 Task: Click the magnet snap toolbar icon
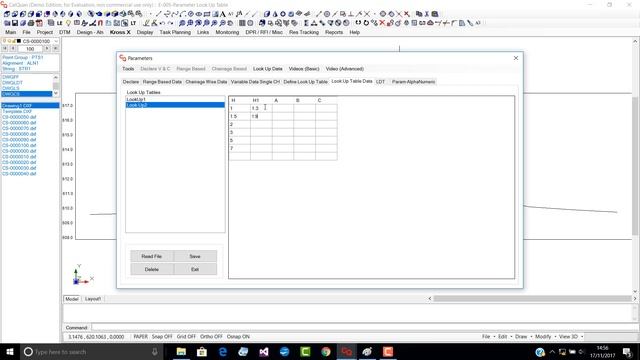click(x=100, y=23)
